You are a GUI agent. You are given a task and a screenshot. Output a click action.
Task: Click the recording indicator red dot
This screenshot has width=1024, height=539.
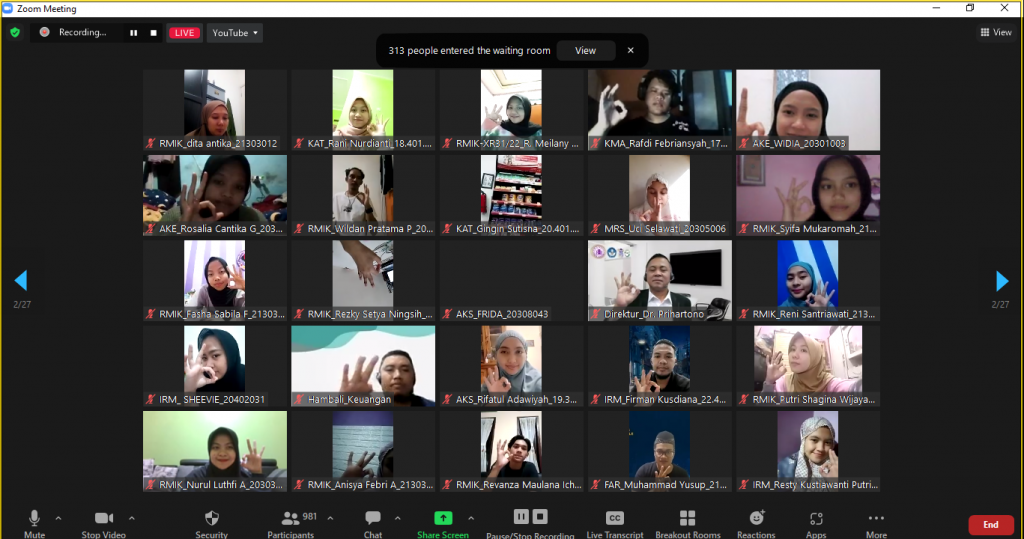coord(44,32)
